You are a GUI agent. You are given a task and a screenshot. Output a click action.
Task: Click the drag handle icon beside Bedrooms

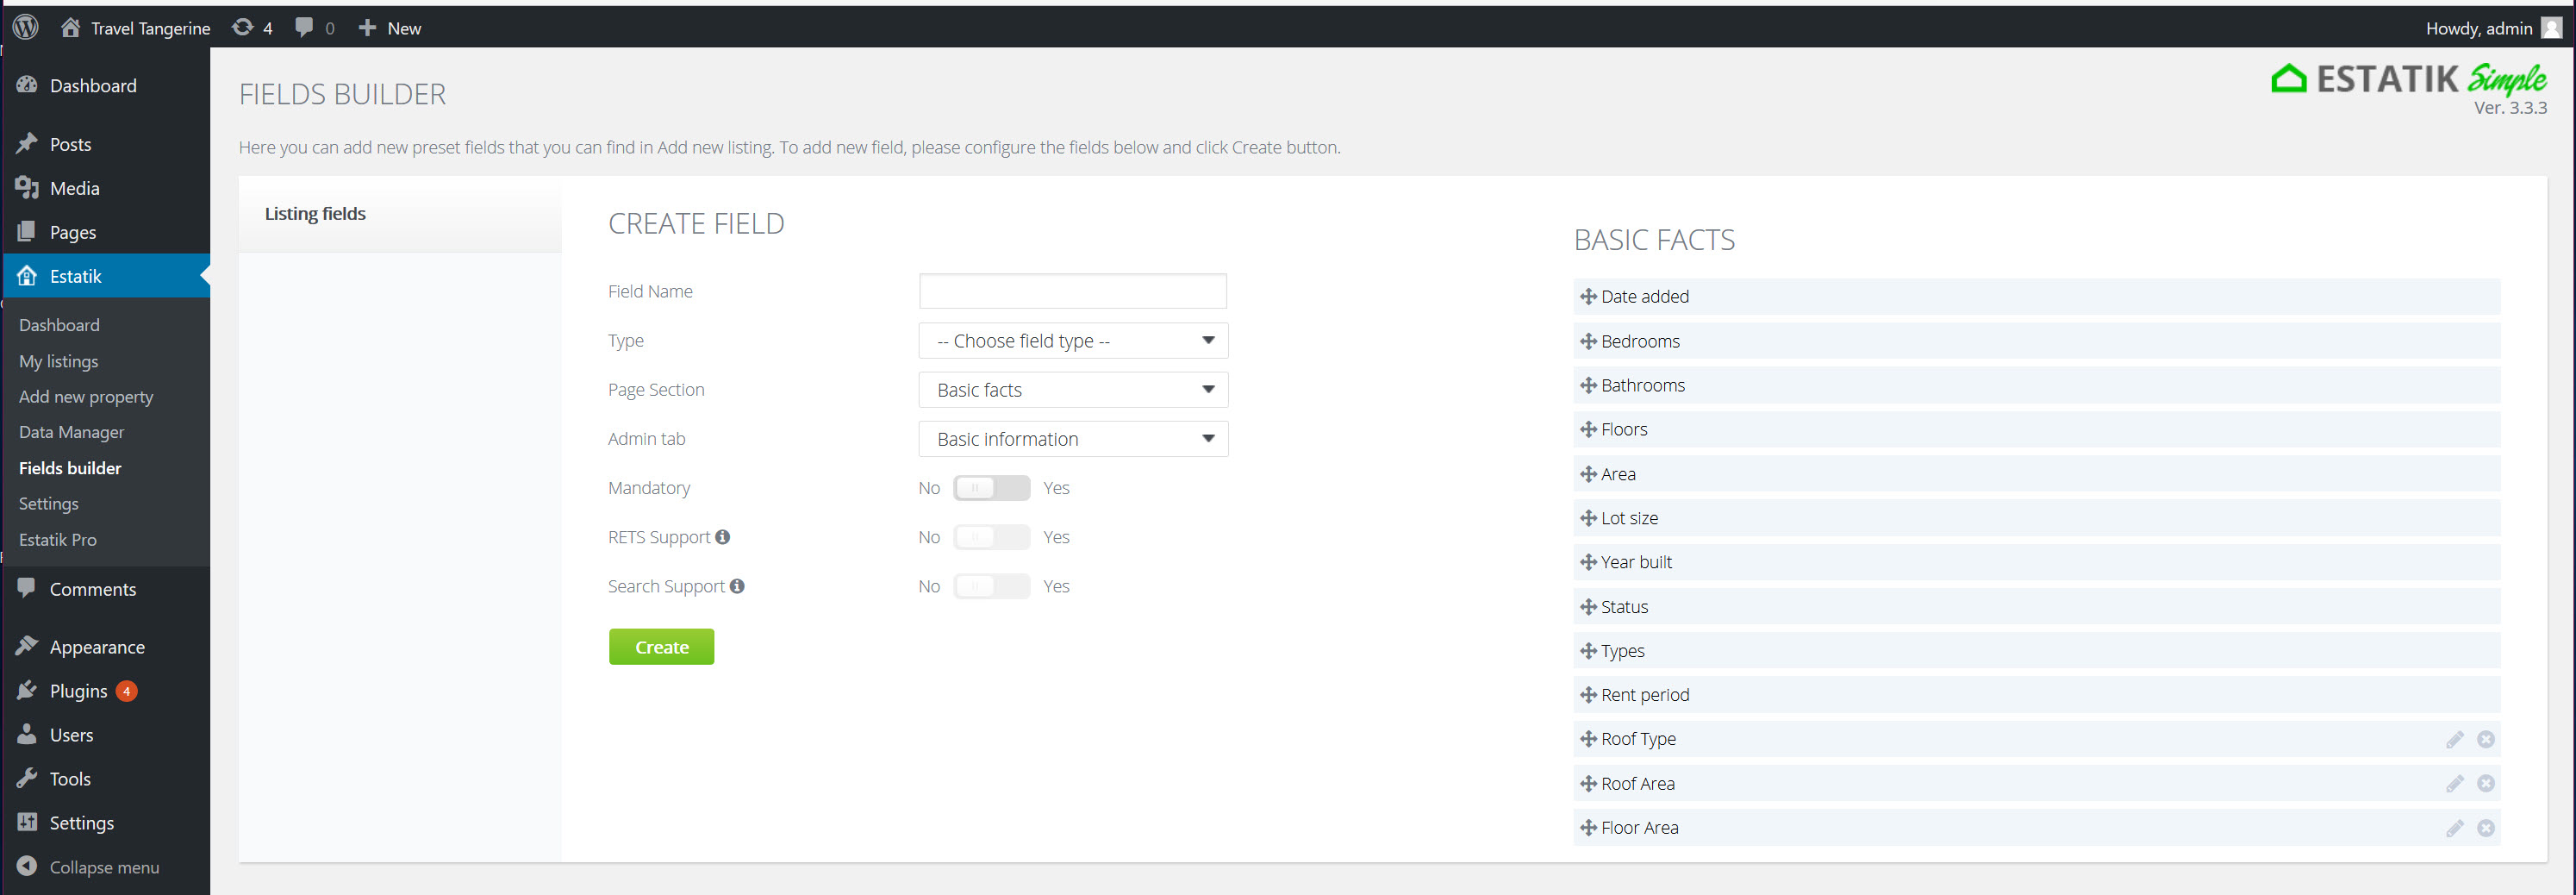[1587, 341]
